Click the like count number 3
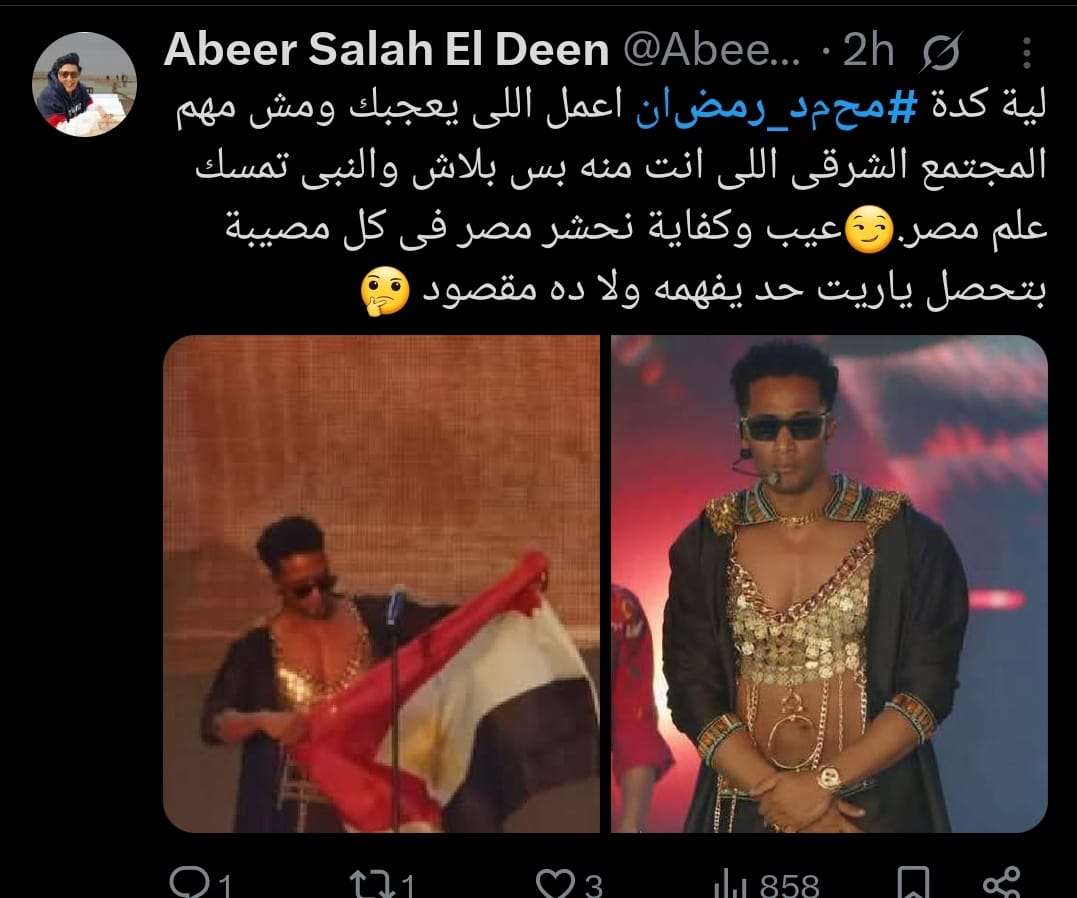The image size is (1077, 898). click(x=593, y=886)
